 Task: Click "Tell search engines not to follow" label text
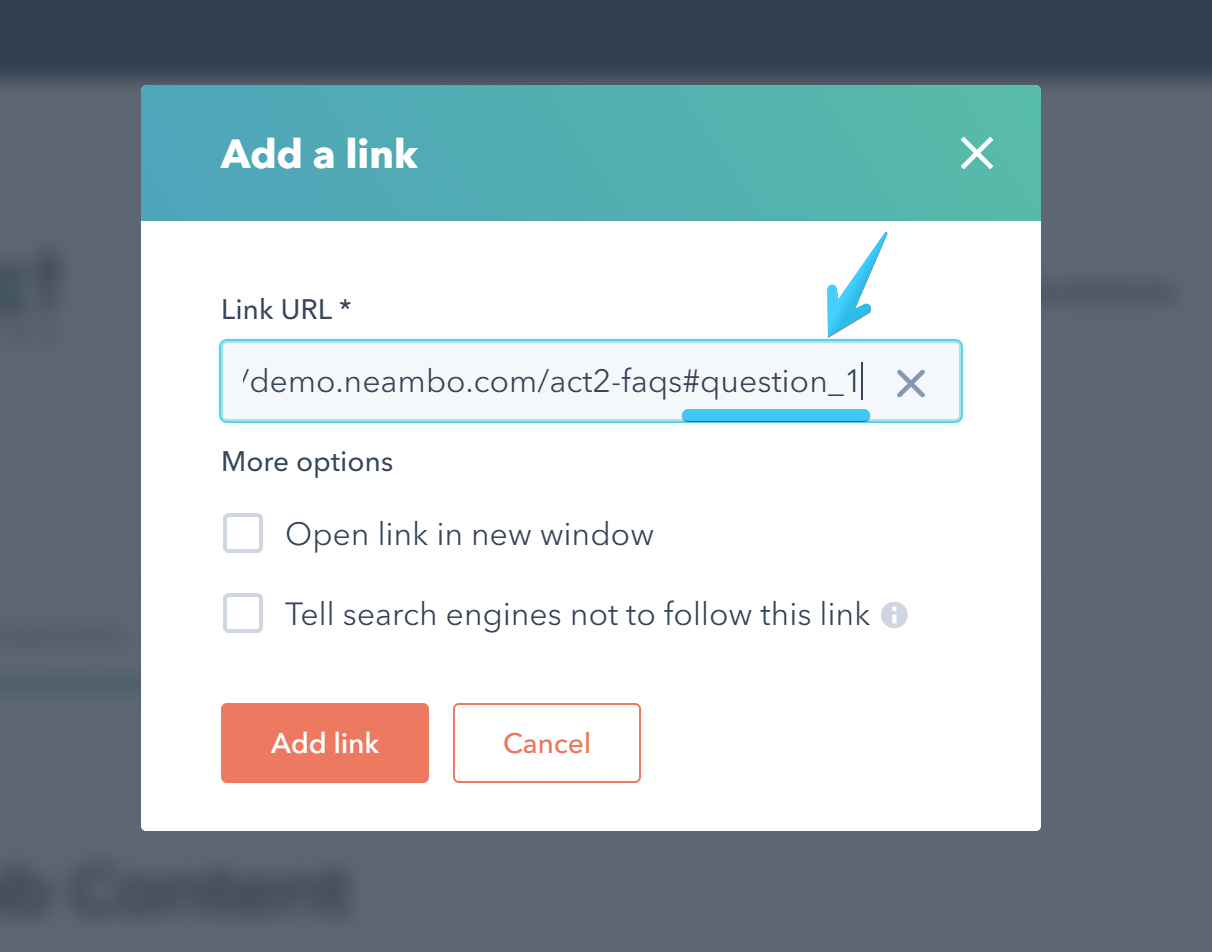pyautogui.click(x=577, y=614)
